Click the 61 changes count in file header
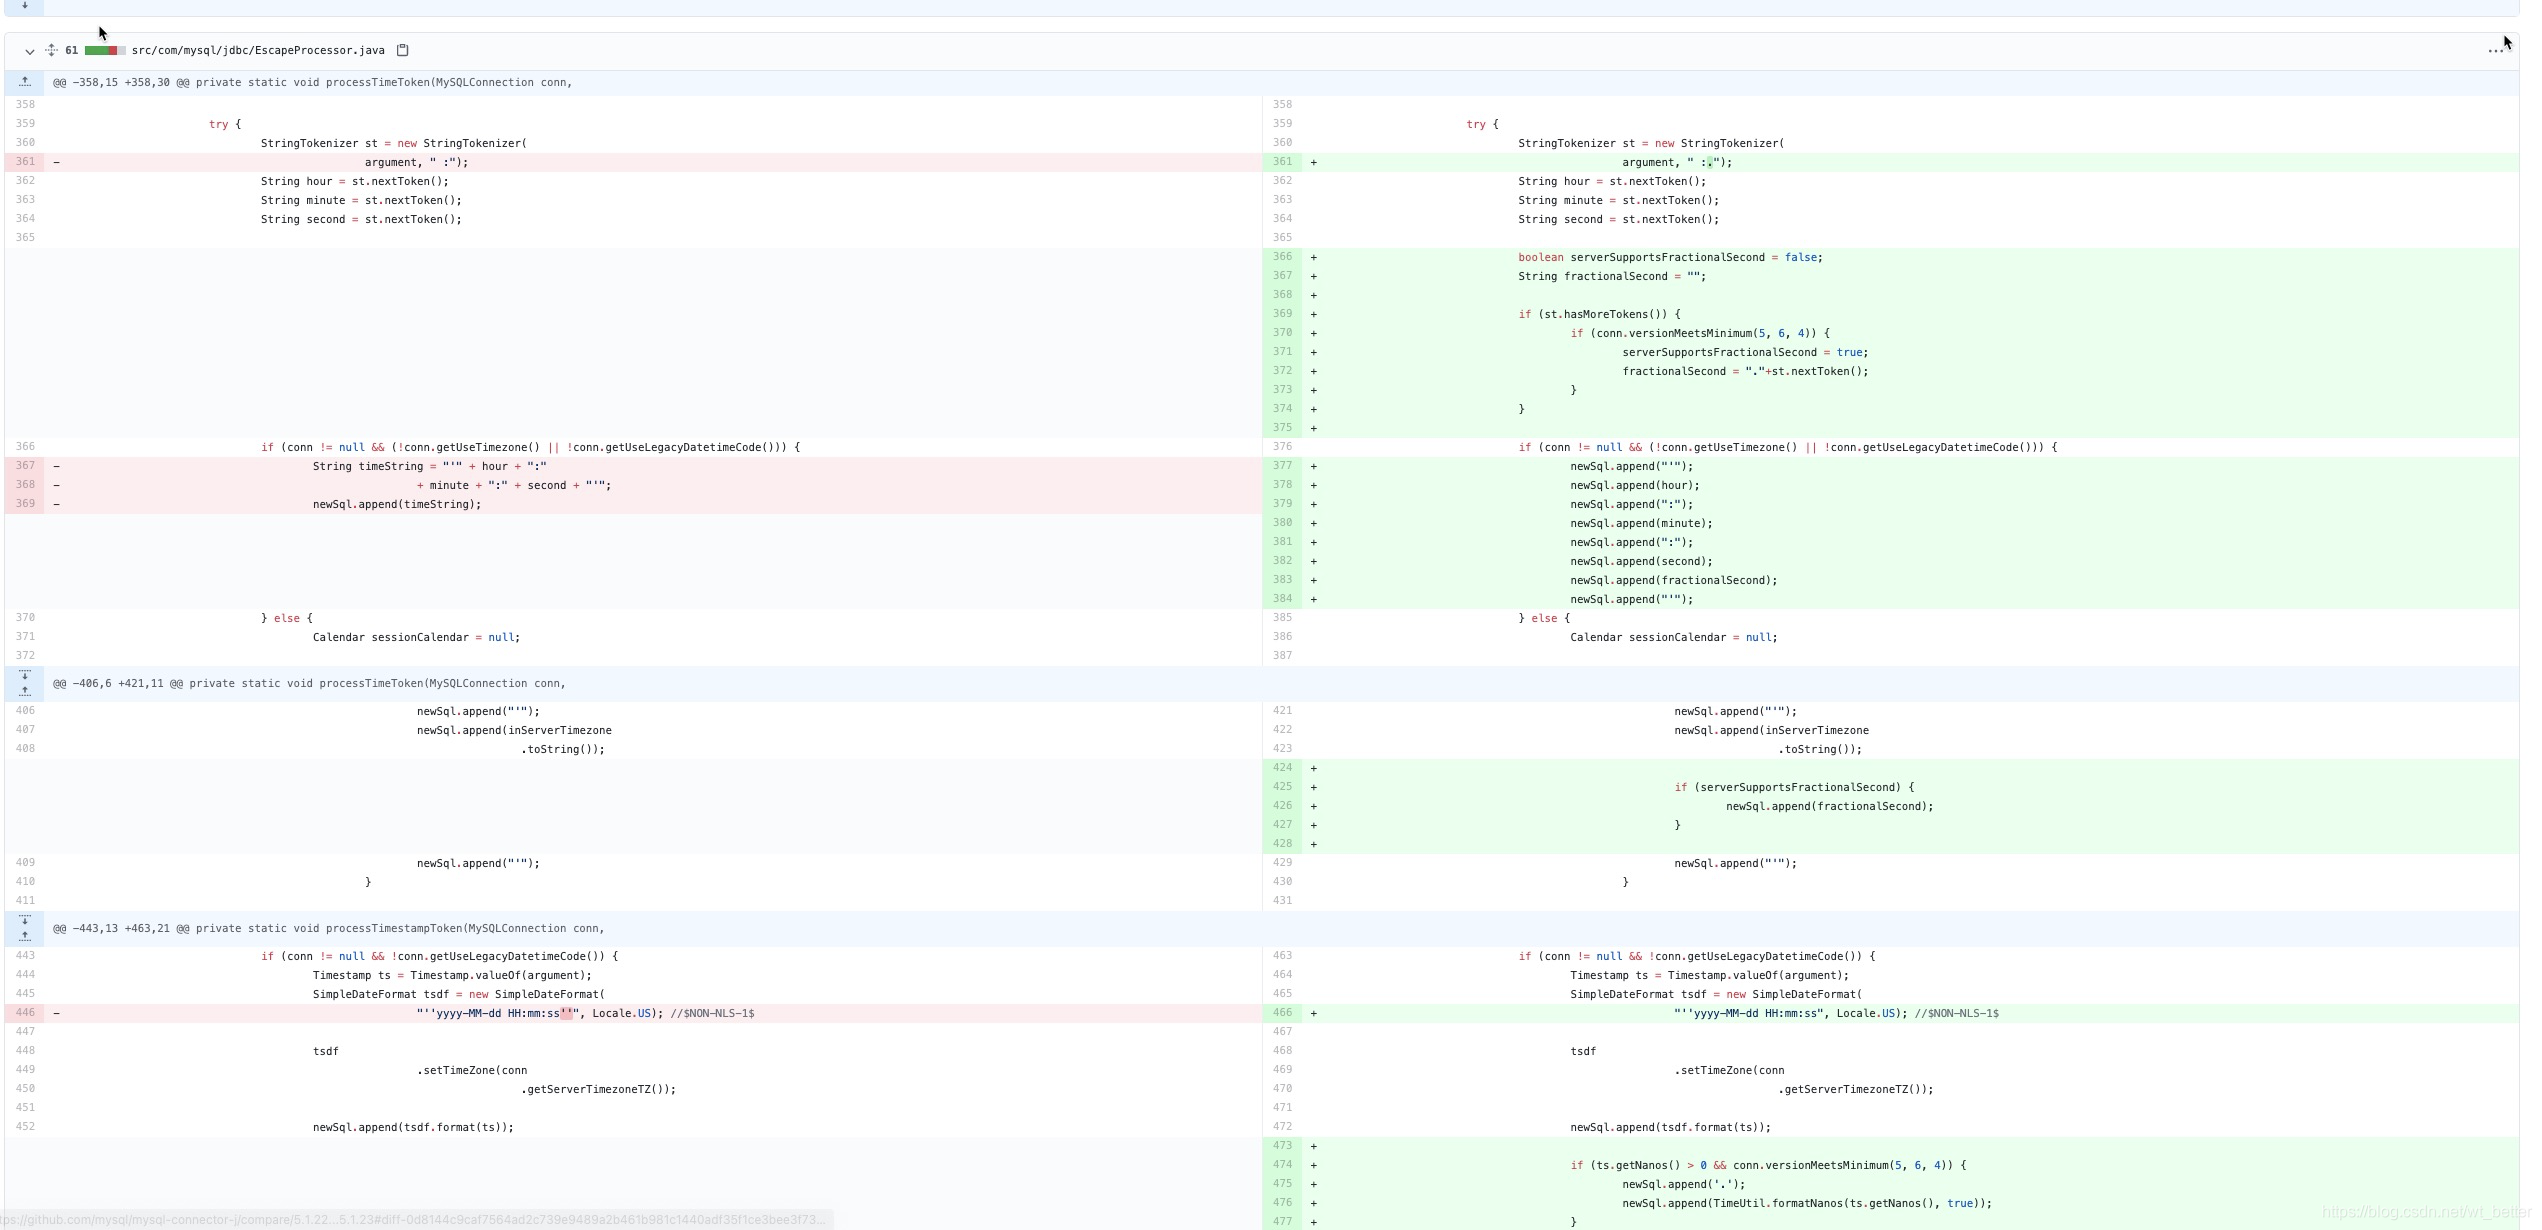The width and height of the screenshot is (2542, 1230). point(71,50)
